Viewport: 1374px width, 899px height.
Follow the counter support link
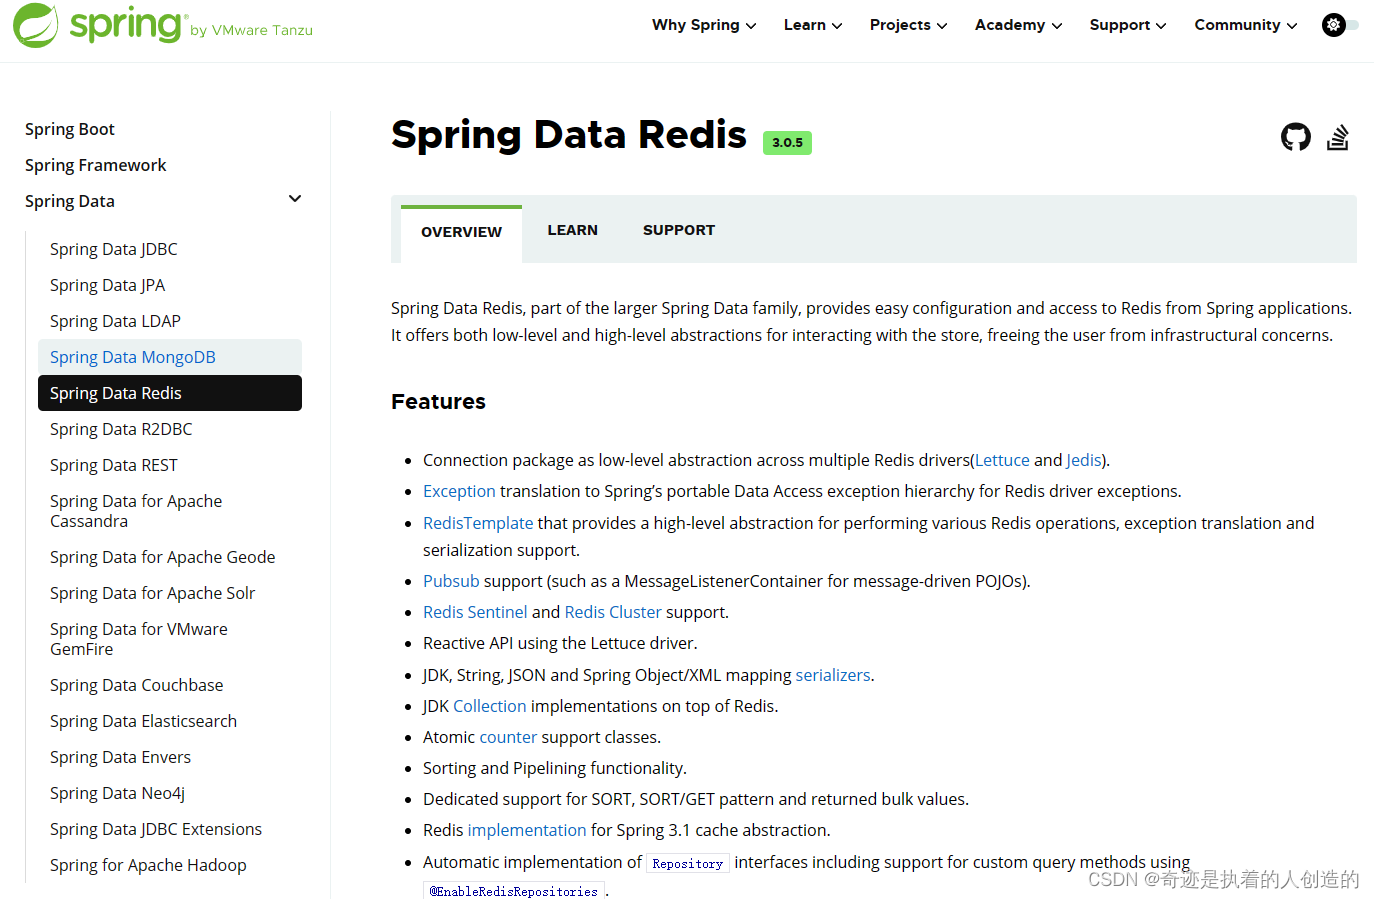pyautogui.click(x=508, y=737)
